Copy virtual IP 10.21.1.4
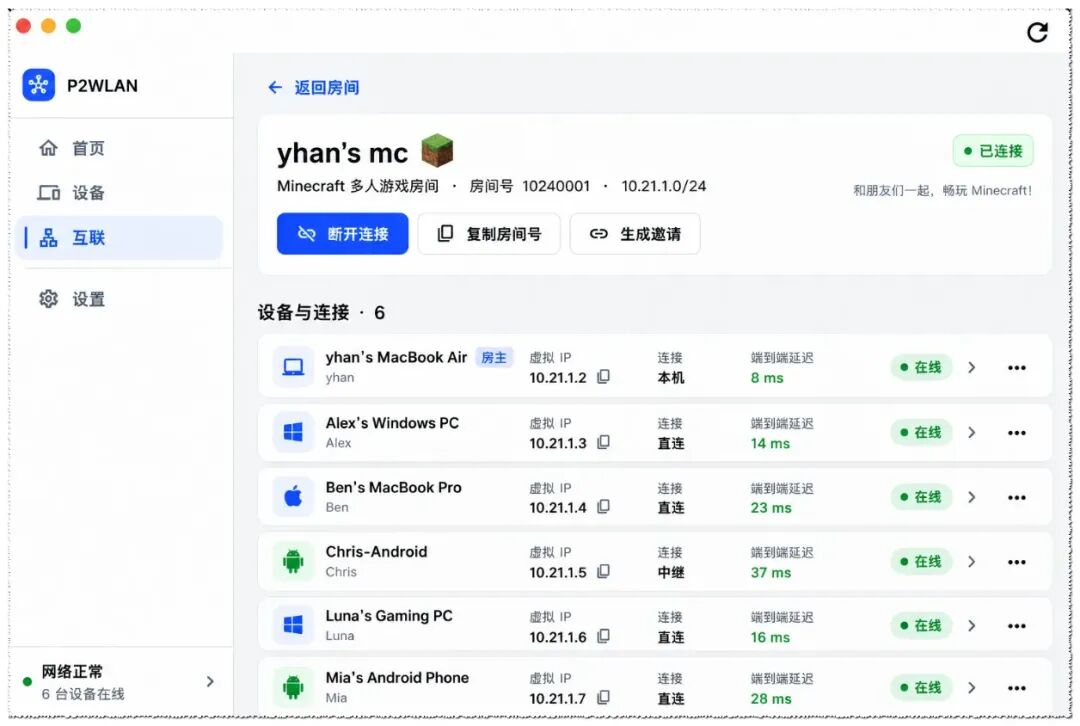This screenshot has height=726, width=1080. point(603,507)
